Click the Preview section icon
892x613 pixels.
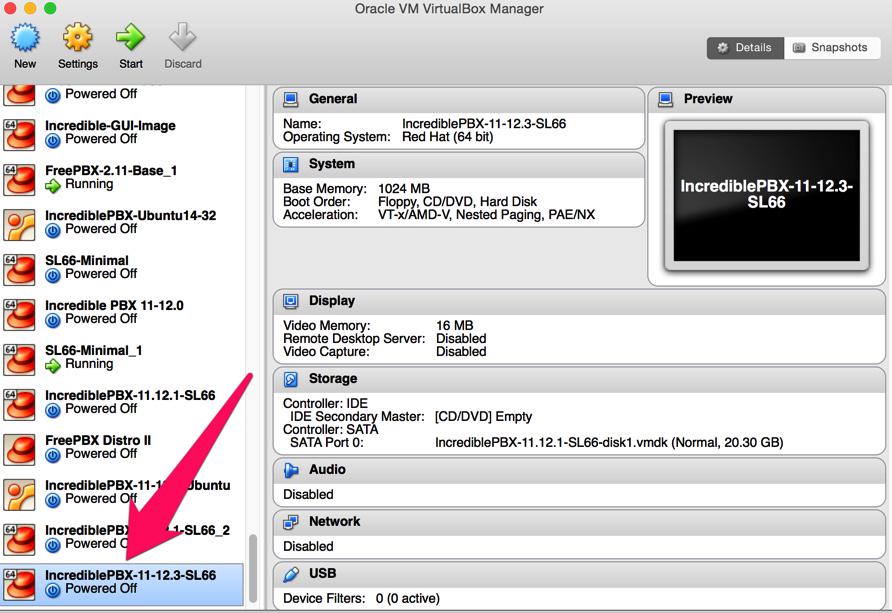click(666, 99)
